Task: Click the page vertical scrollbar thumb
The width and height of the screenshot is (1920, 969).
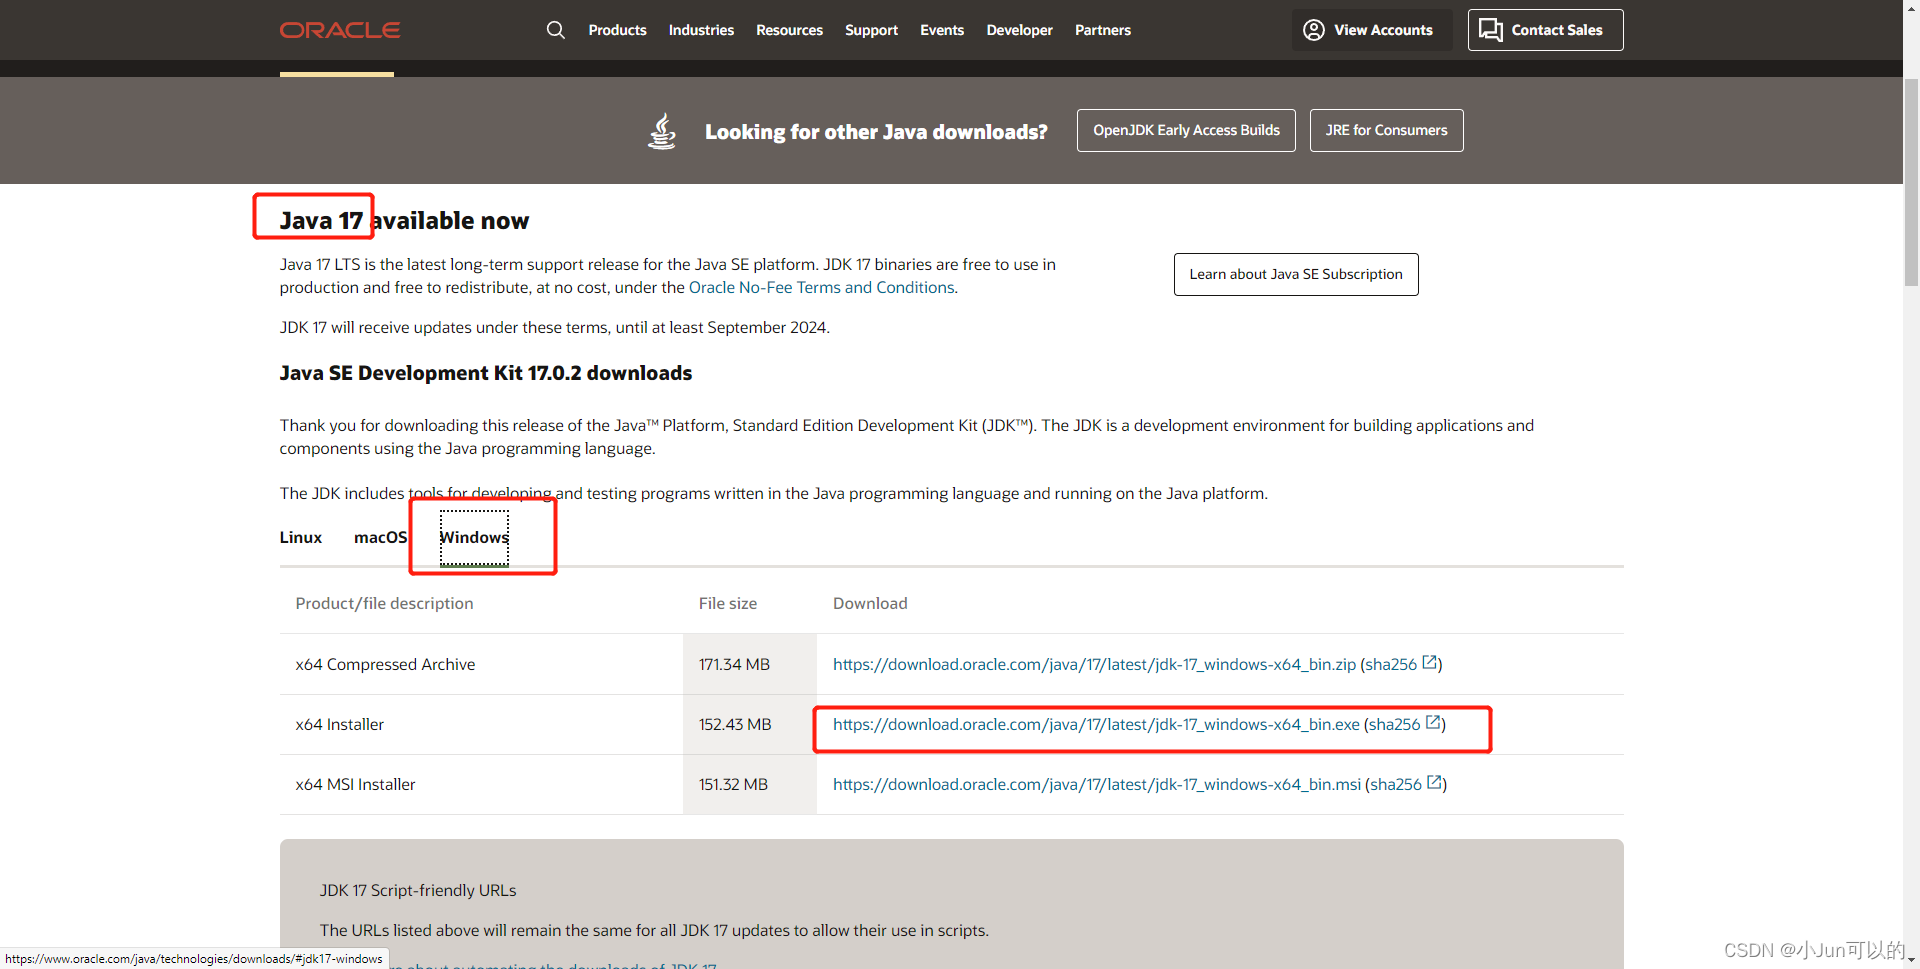Action: 1911,180
